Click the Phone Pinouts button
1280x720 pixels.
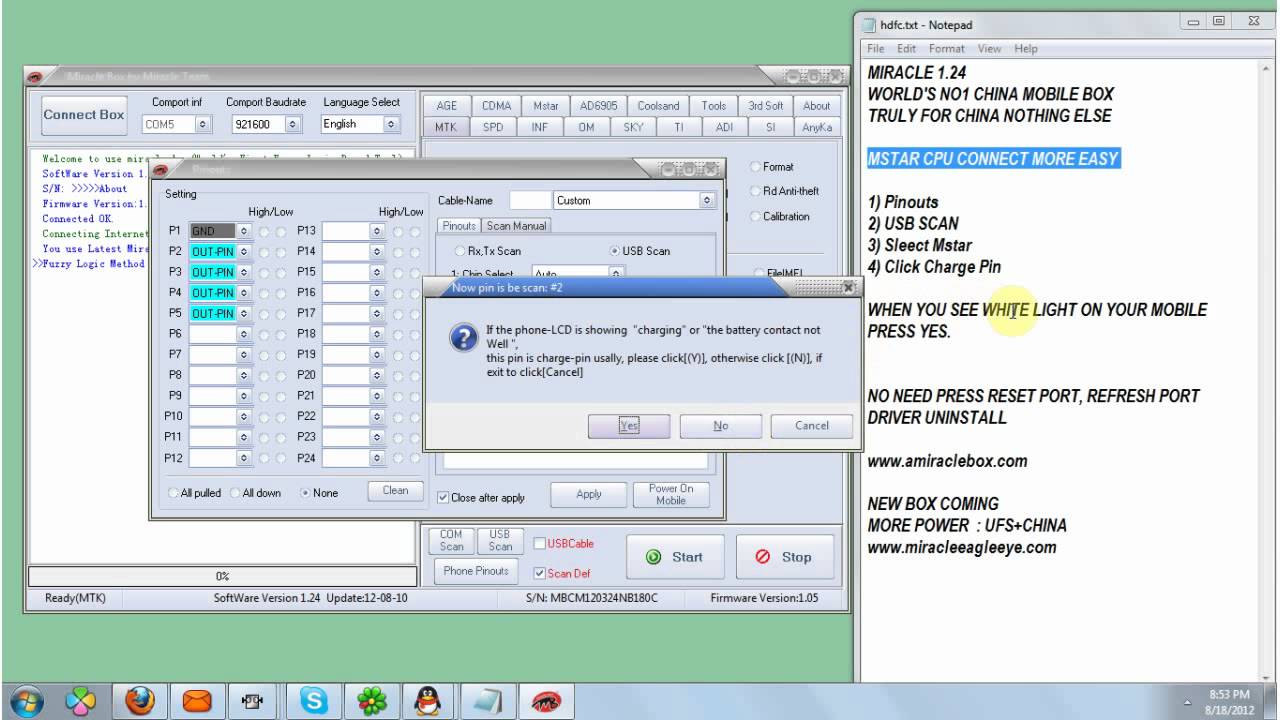476,571
